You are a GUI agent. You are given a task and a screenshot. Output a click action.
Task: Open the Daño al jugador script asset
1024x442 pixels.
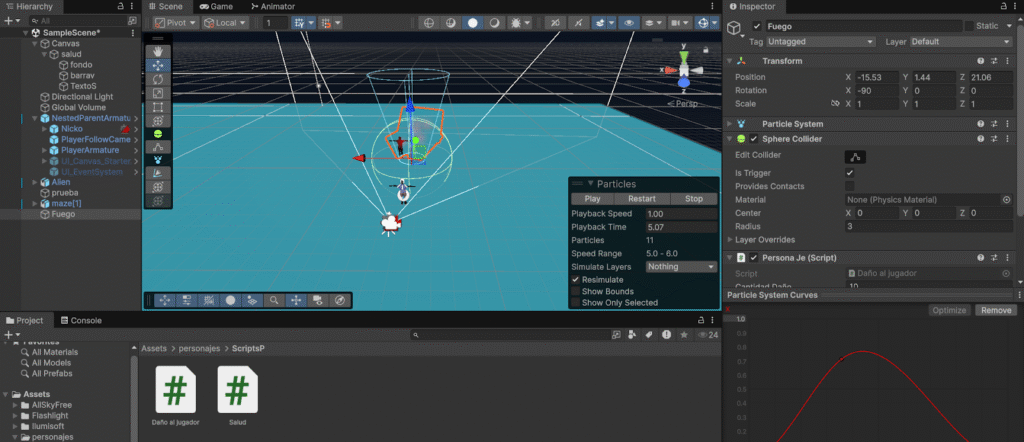(x=174, y=388)
